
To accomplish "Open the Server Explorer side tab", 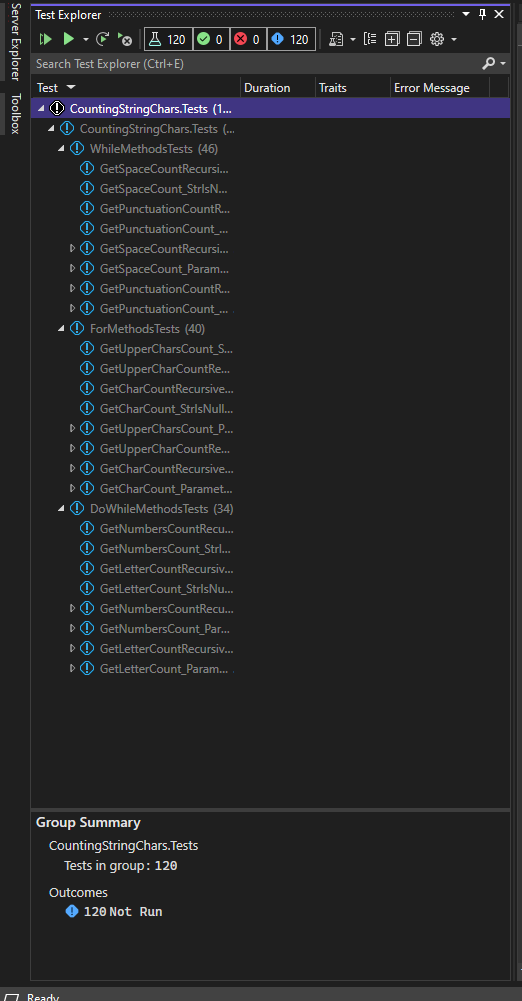I will click(x=16, y=42).
